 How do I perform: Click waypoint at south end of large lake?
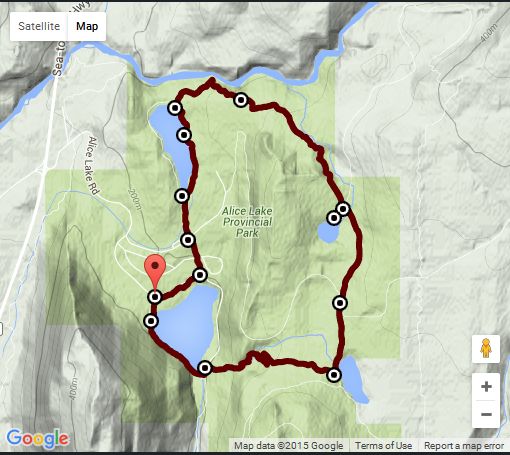(205, 368)
